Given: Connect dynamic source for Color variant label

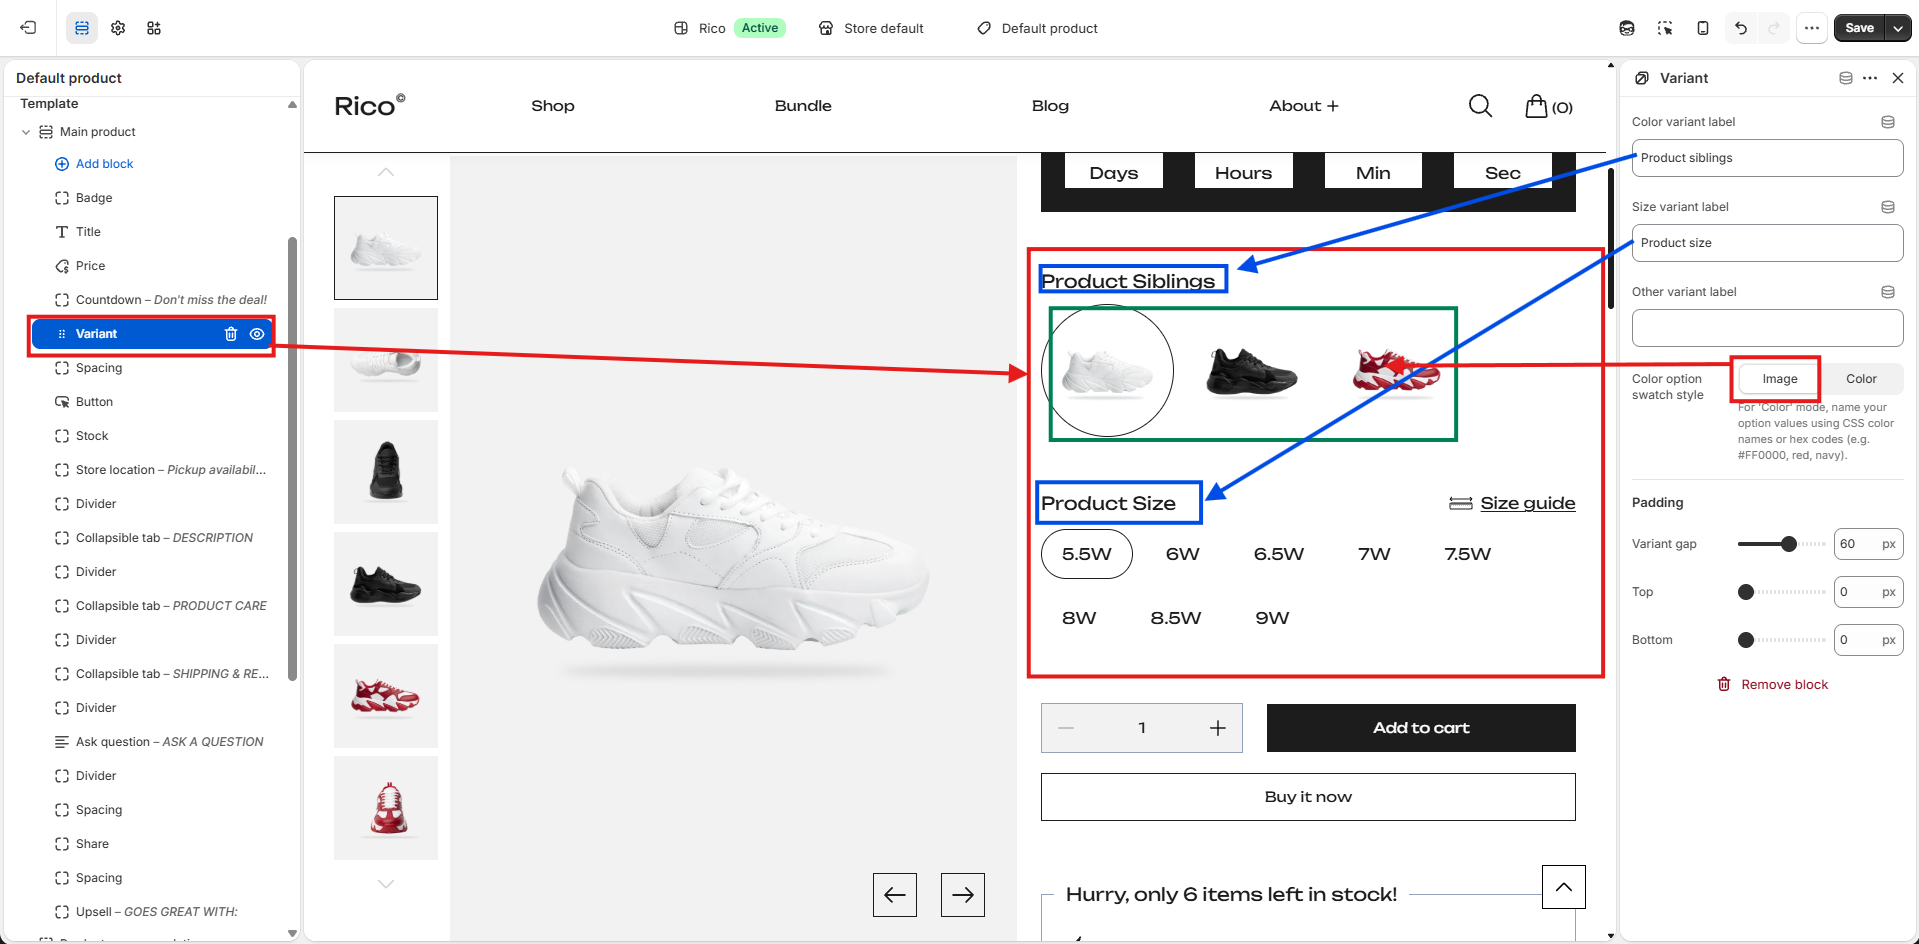Looking at the screenshot, I should tap(1888, 122).
